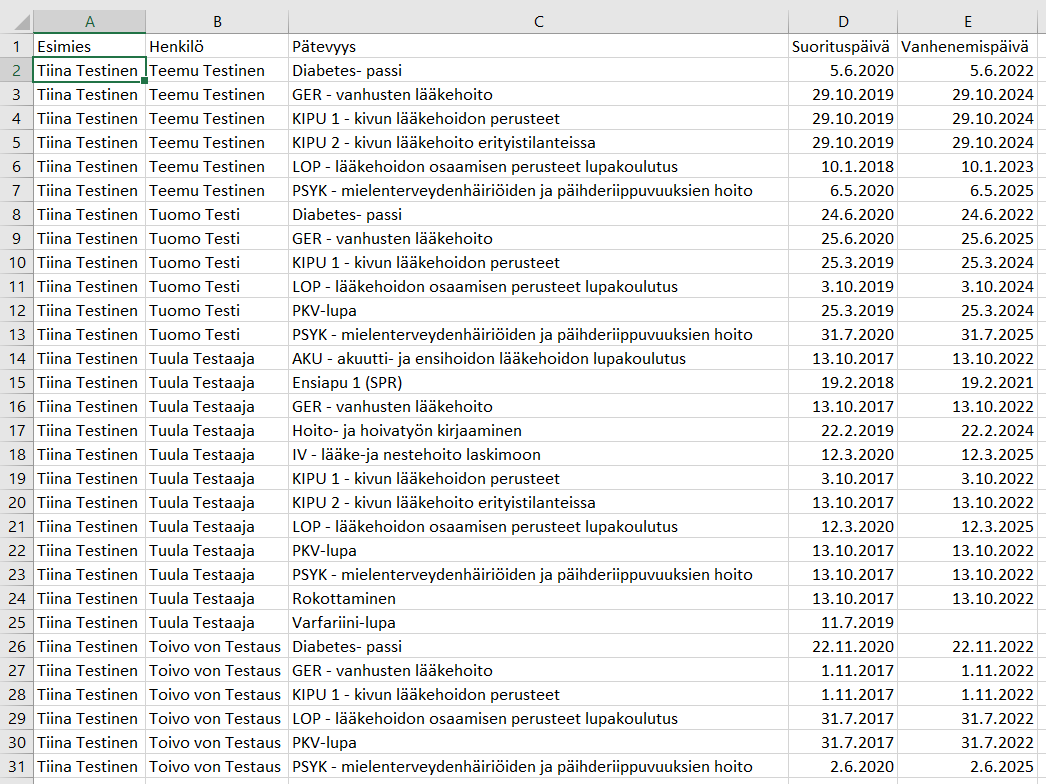Click date 3.10.2019 in row 11

click(843, 286)
